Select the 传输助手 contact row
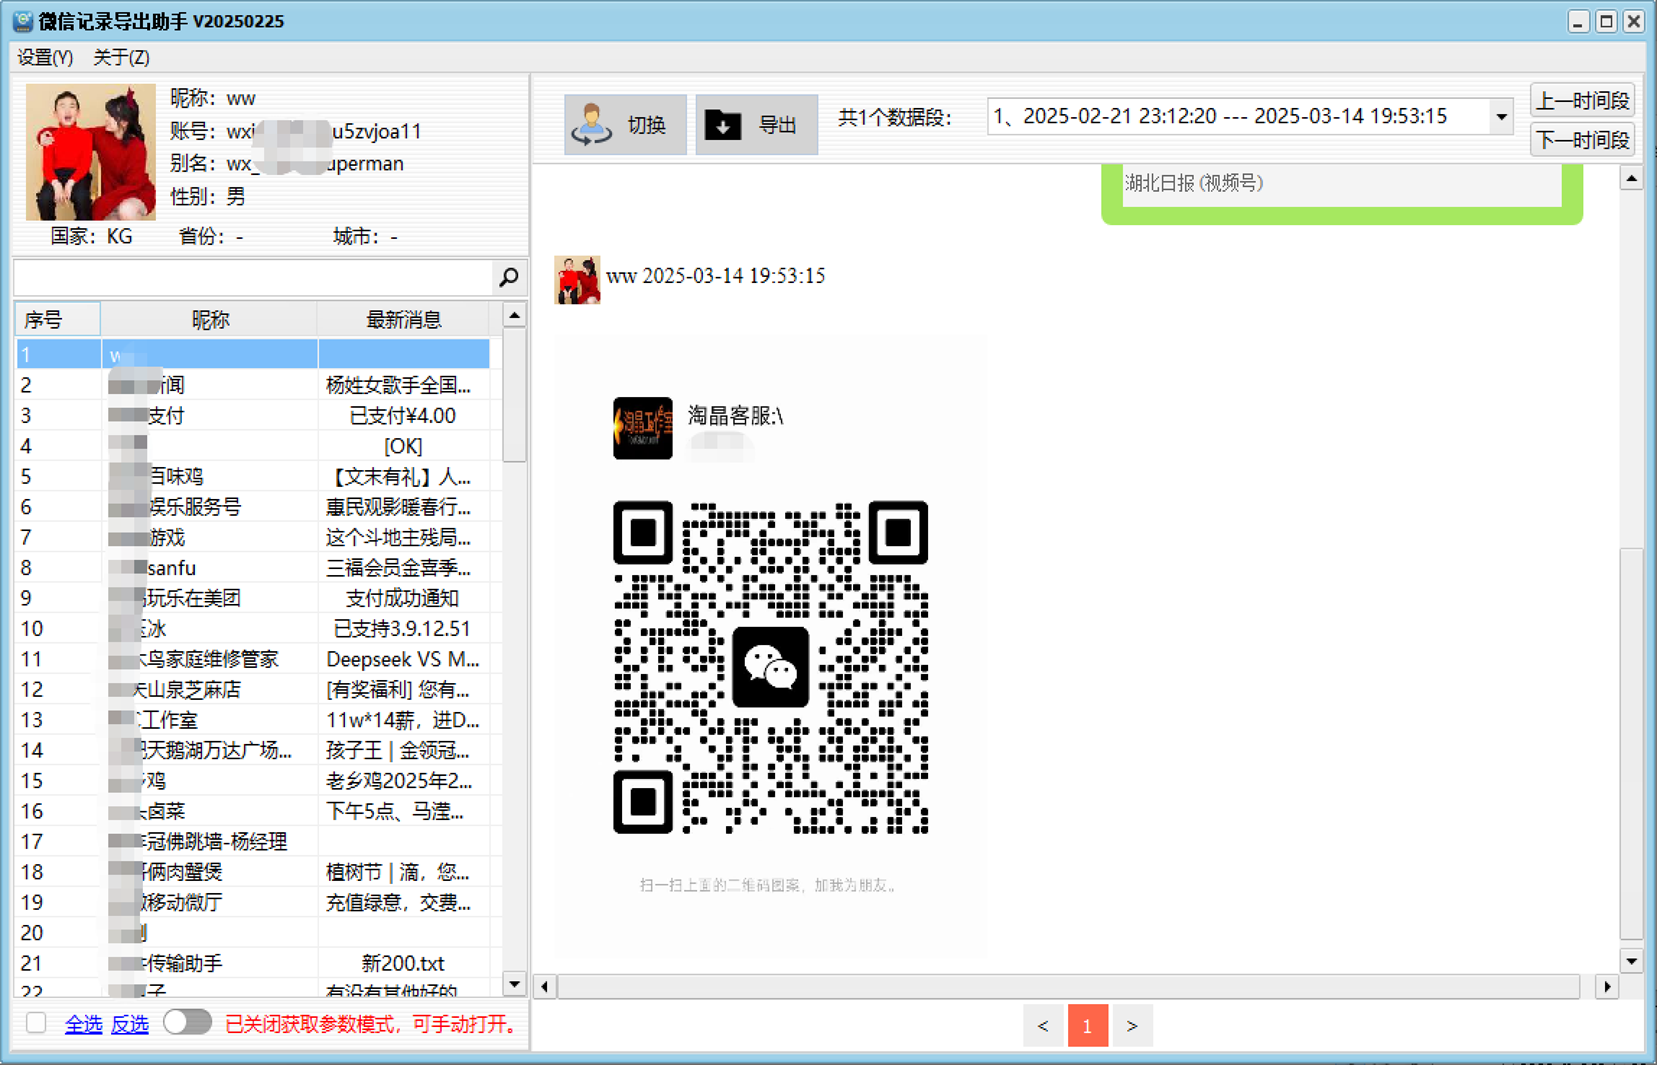 253,963
